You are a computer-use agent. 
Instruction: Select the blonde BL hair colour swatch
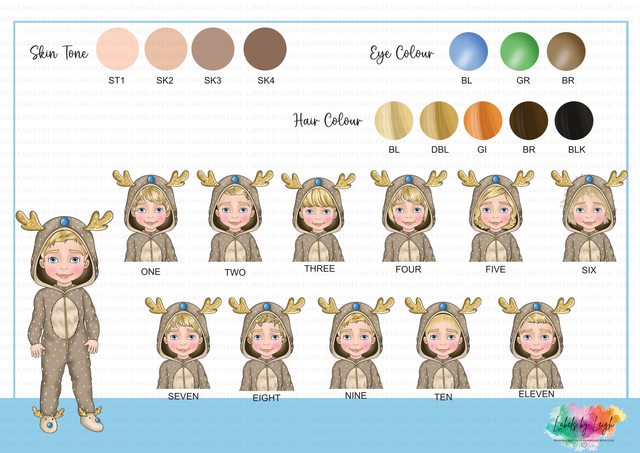coord(393,121)
